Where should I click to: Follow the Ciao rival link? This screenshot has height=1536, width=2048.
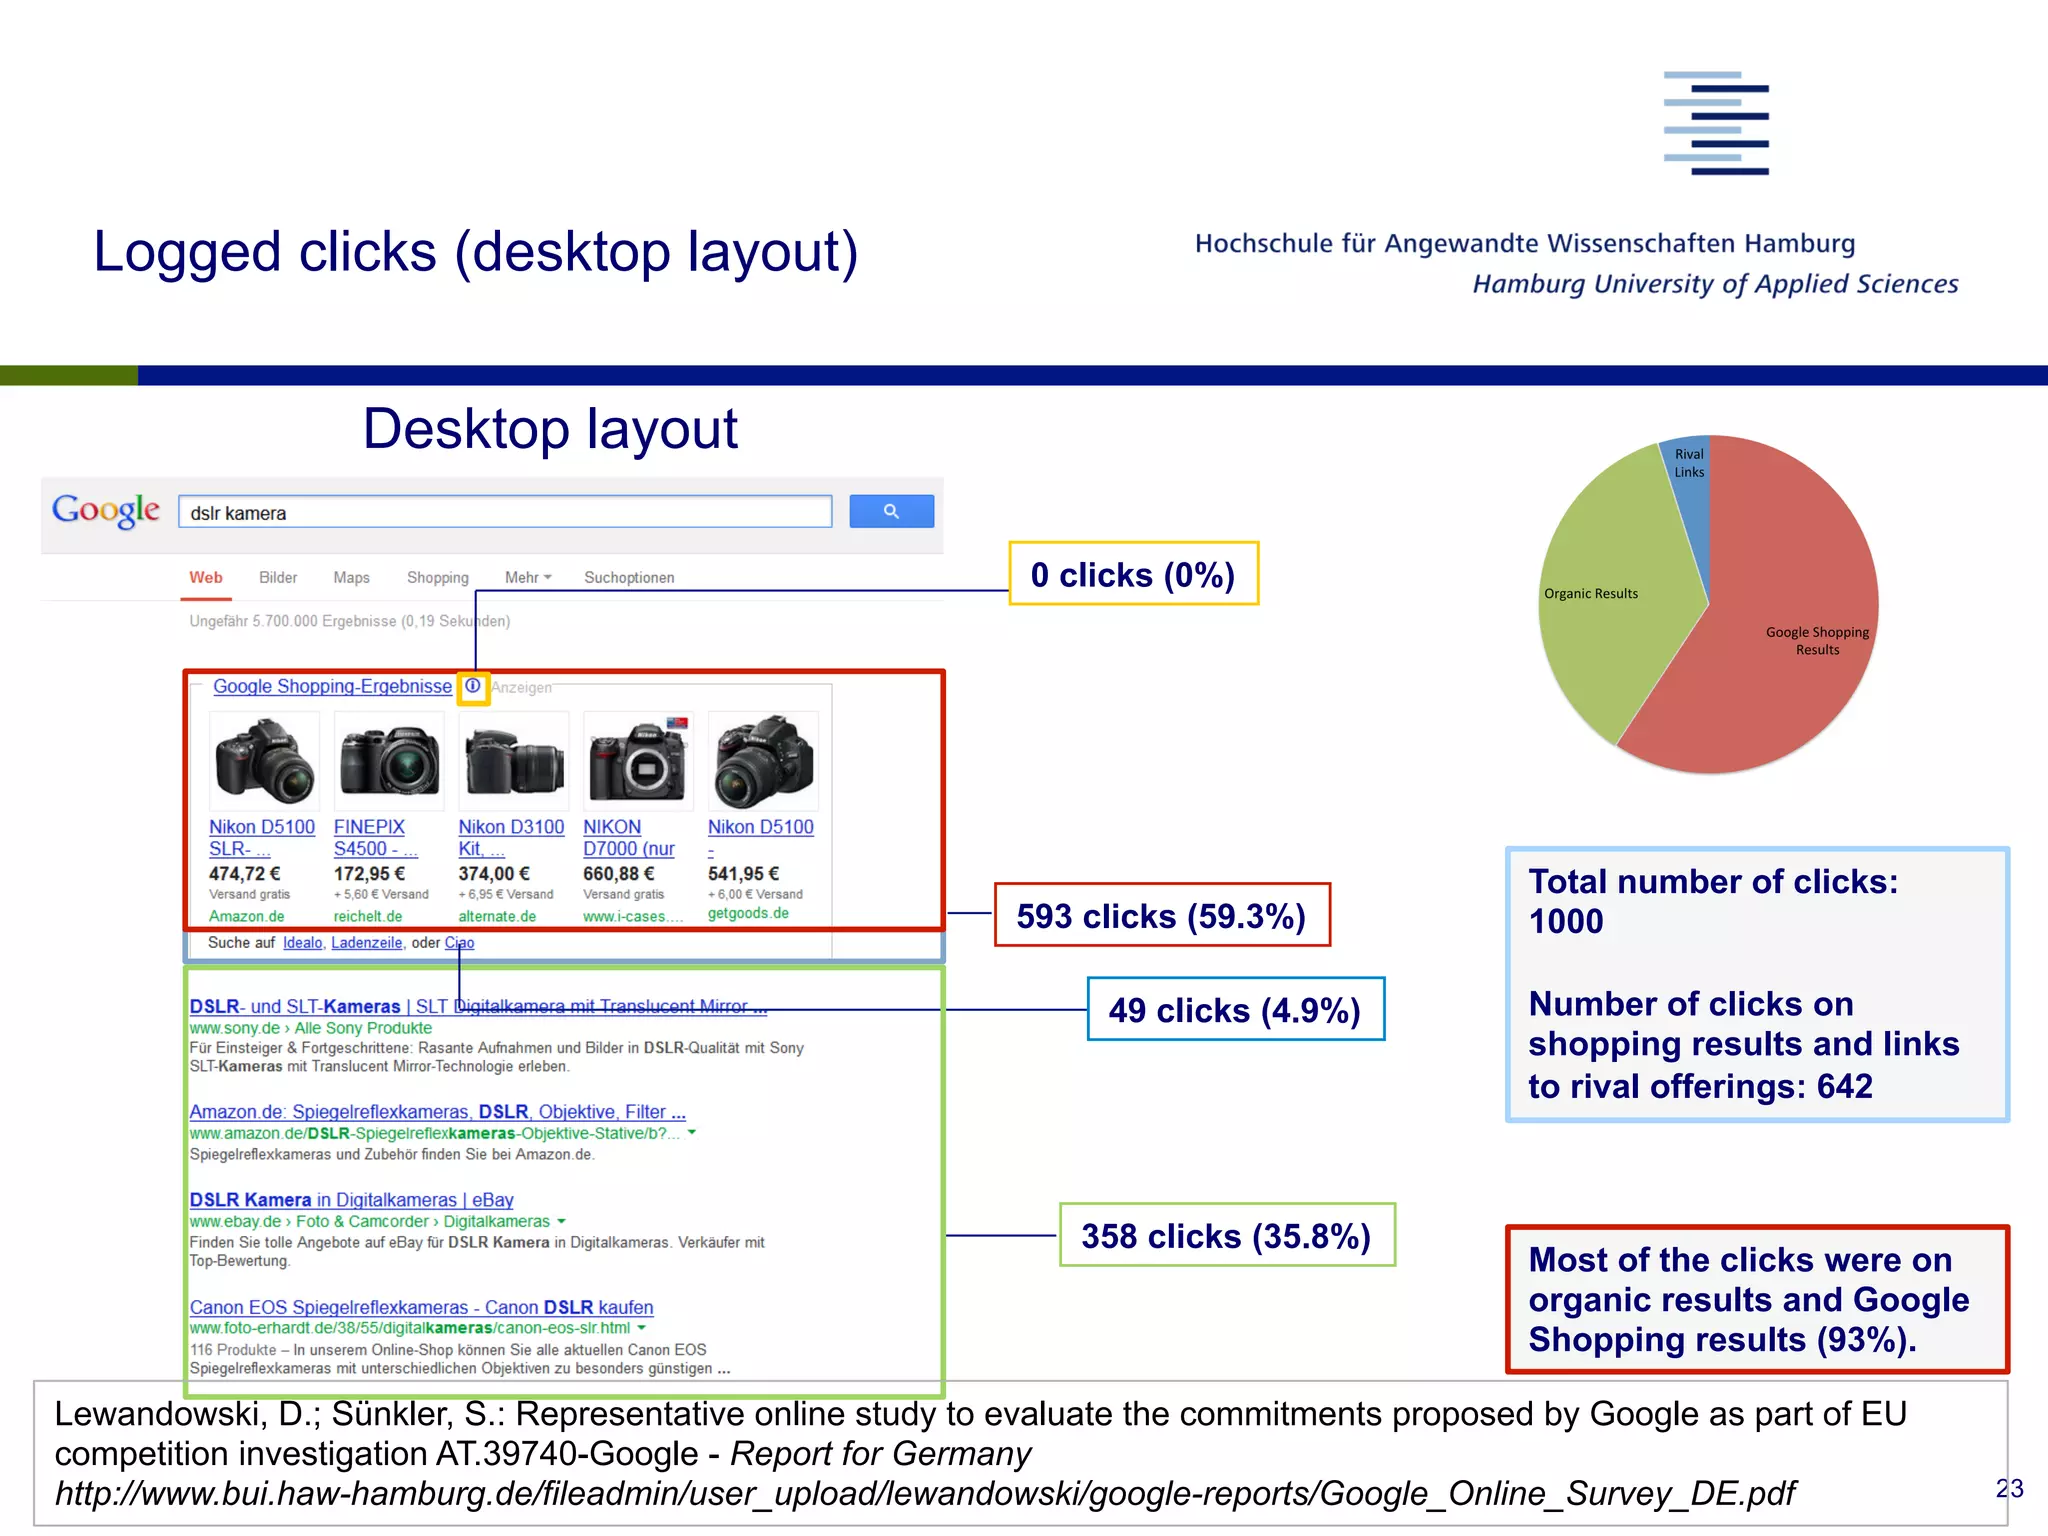459,943
